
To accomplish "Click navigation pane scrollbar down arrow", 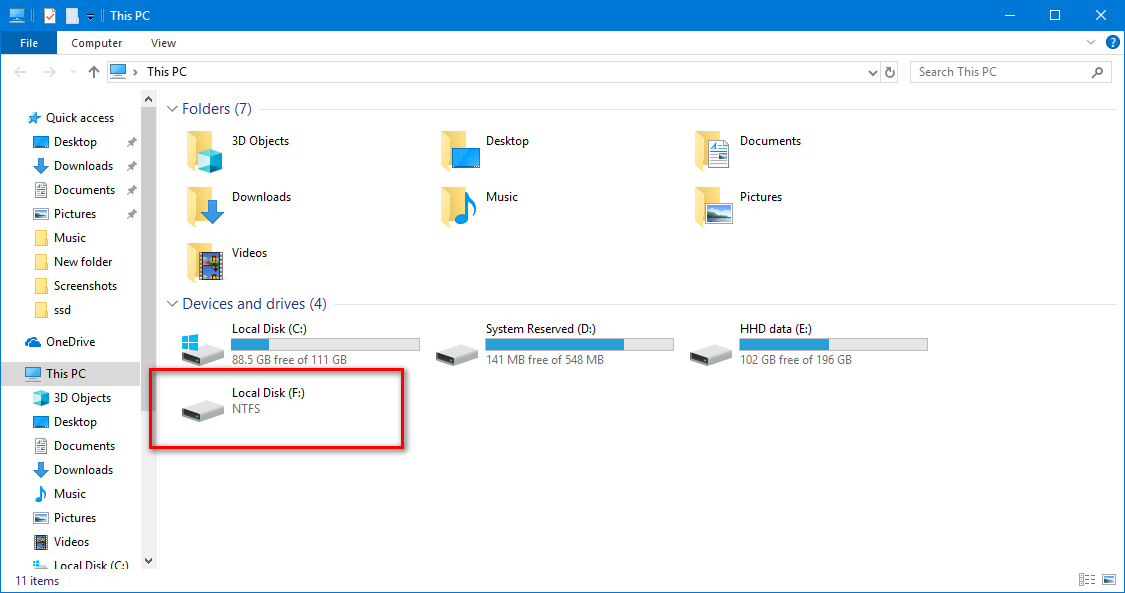I will coord(149,561).
